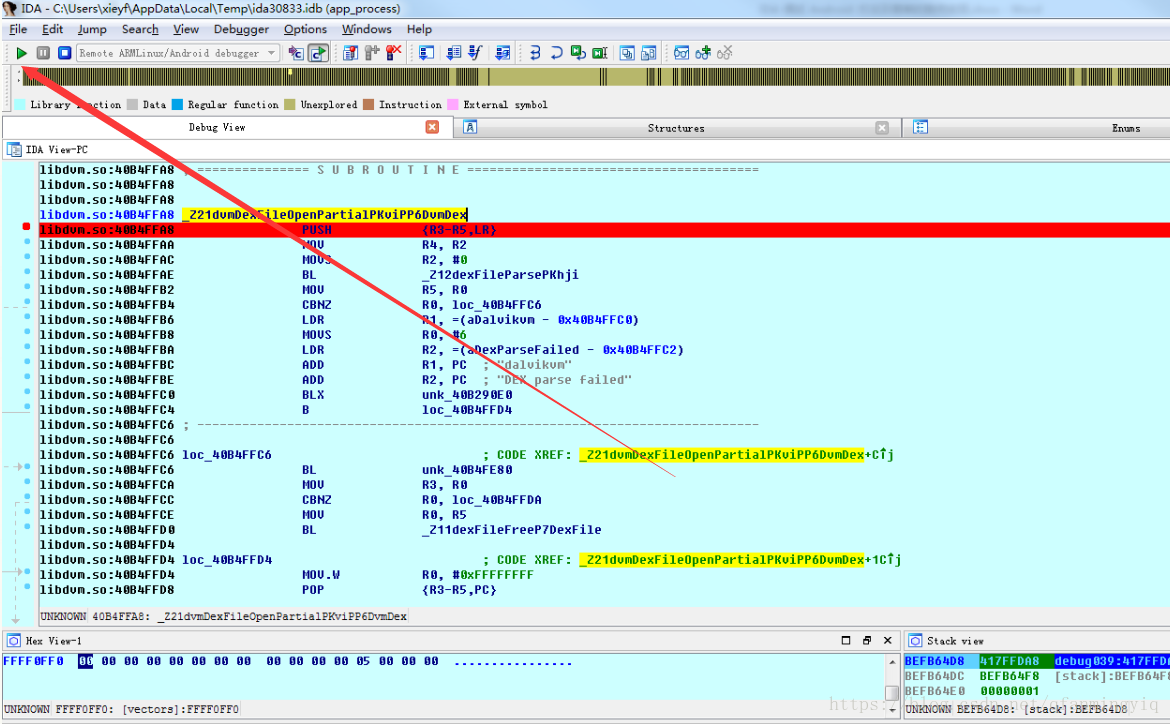Open the Remote ARMLinux/Android debugger dropdown

(x=178, y=53)
